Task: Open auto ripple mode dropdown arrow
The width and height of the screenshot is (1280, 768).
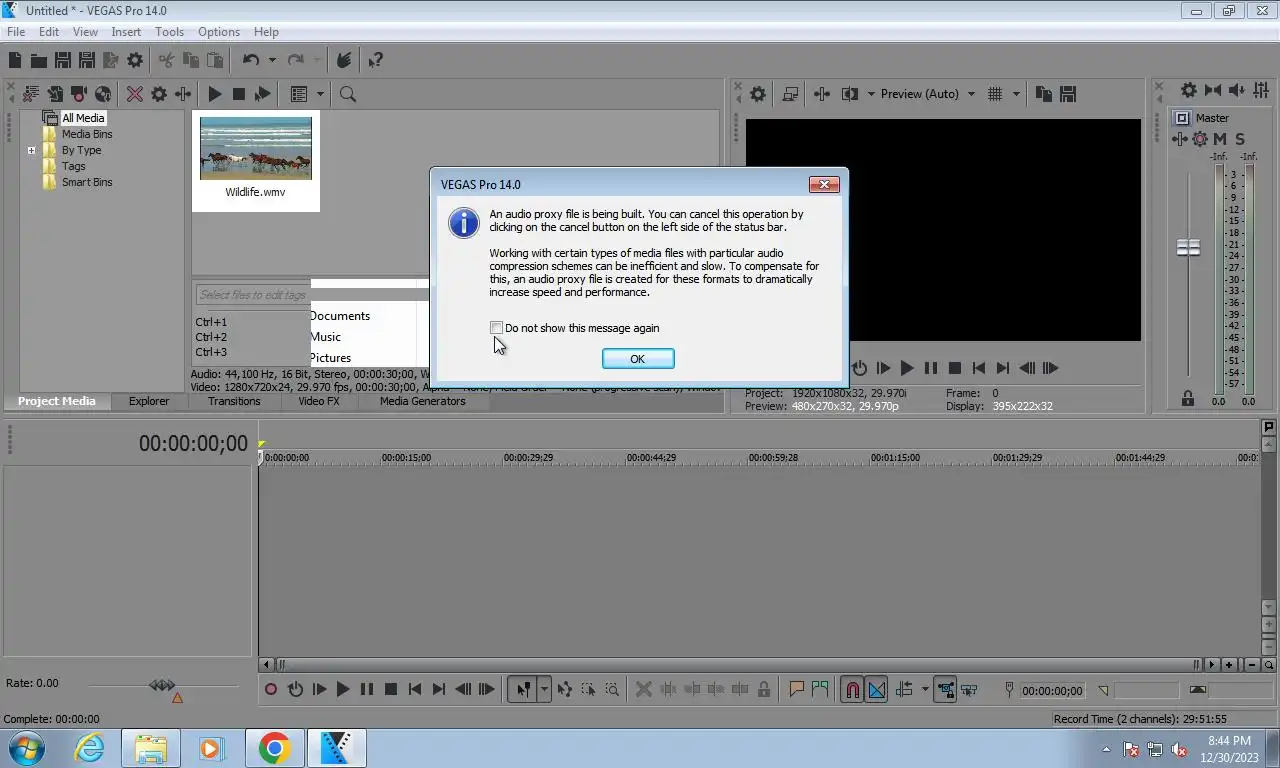Action: click(x=924, y=689)
